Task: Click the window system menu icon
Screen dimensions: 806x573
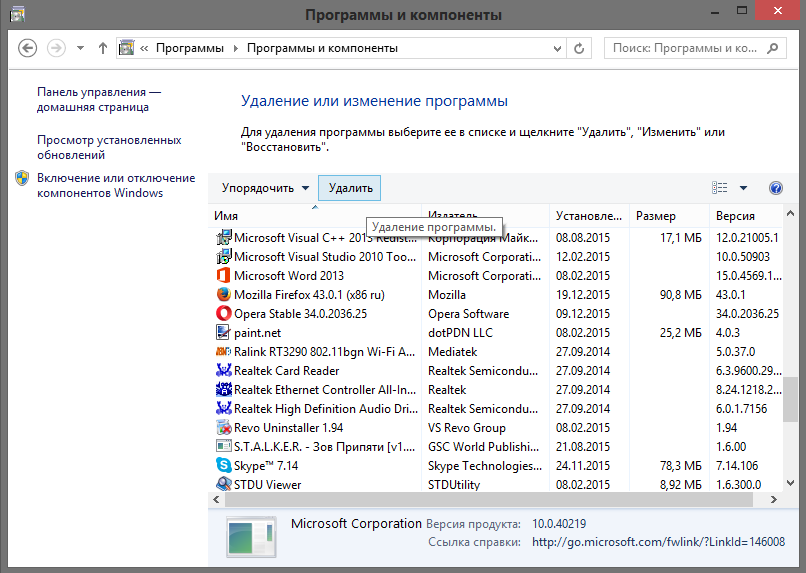Action: point(17,14)
